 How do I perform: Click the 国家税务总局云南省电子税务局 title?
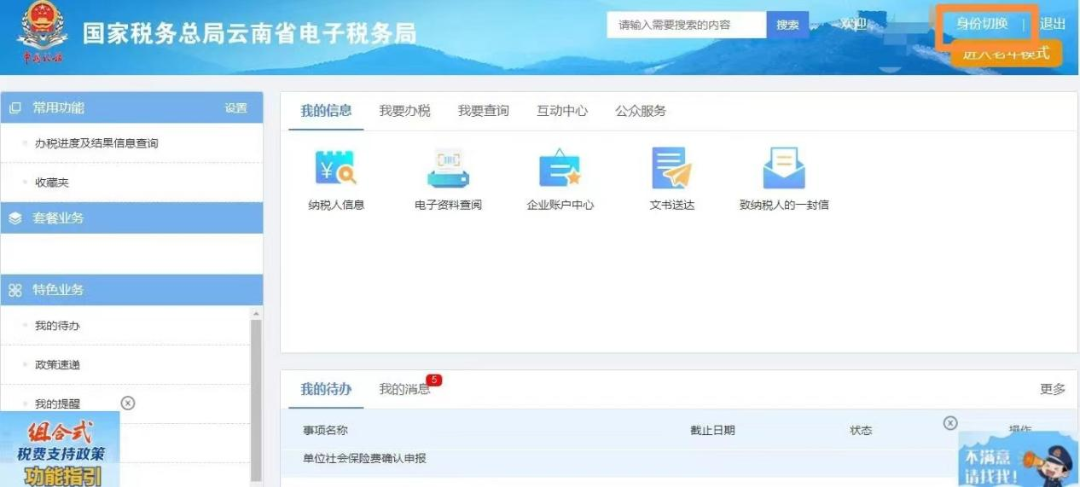(249, 33)
